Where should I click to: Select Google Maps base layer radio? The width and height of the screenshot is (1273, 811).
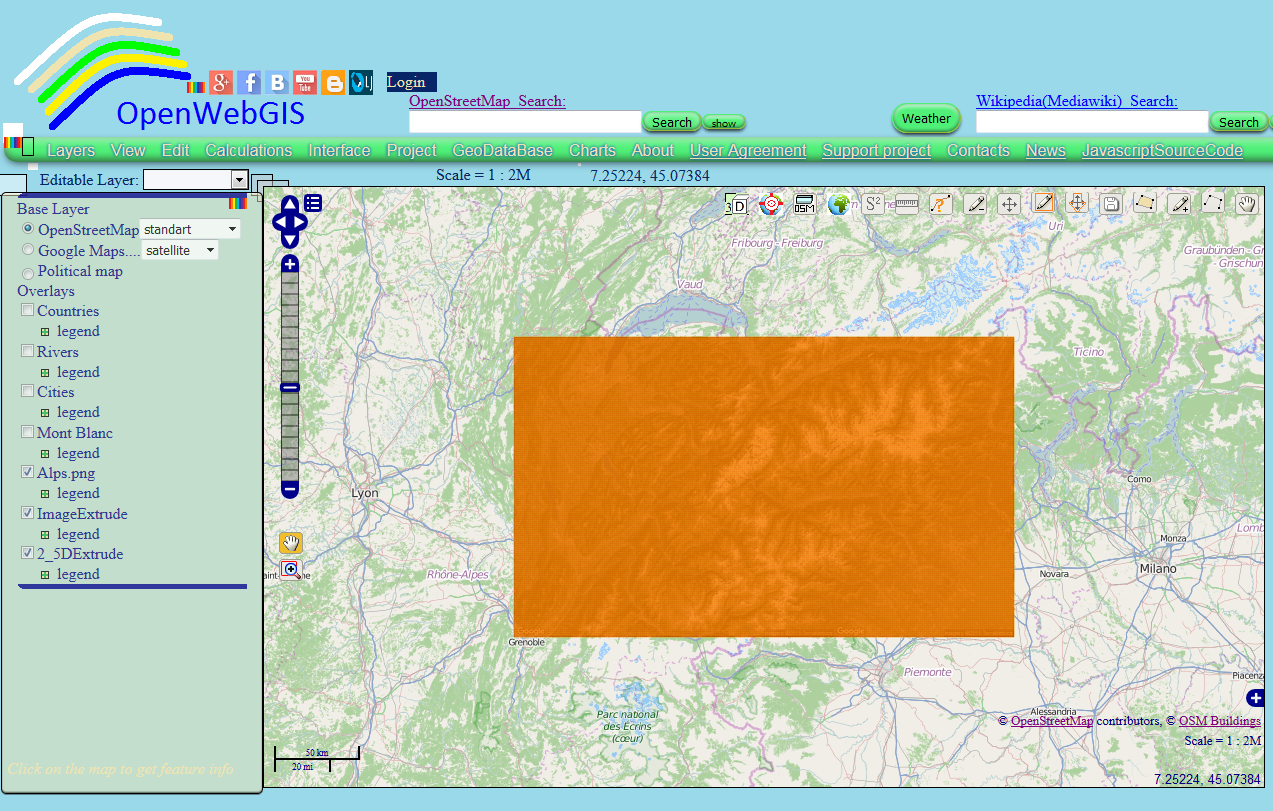[28, 250]
